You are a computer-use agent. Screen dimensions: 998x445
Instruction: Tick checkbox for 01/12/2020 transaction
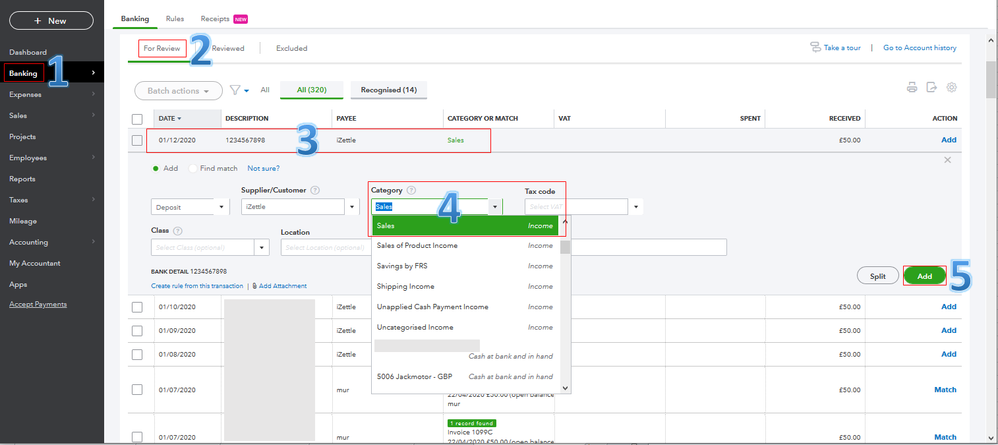(137, 140)
